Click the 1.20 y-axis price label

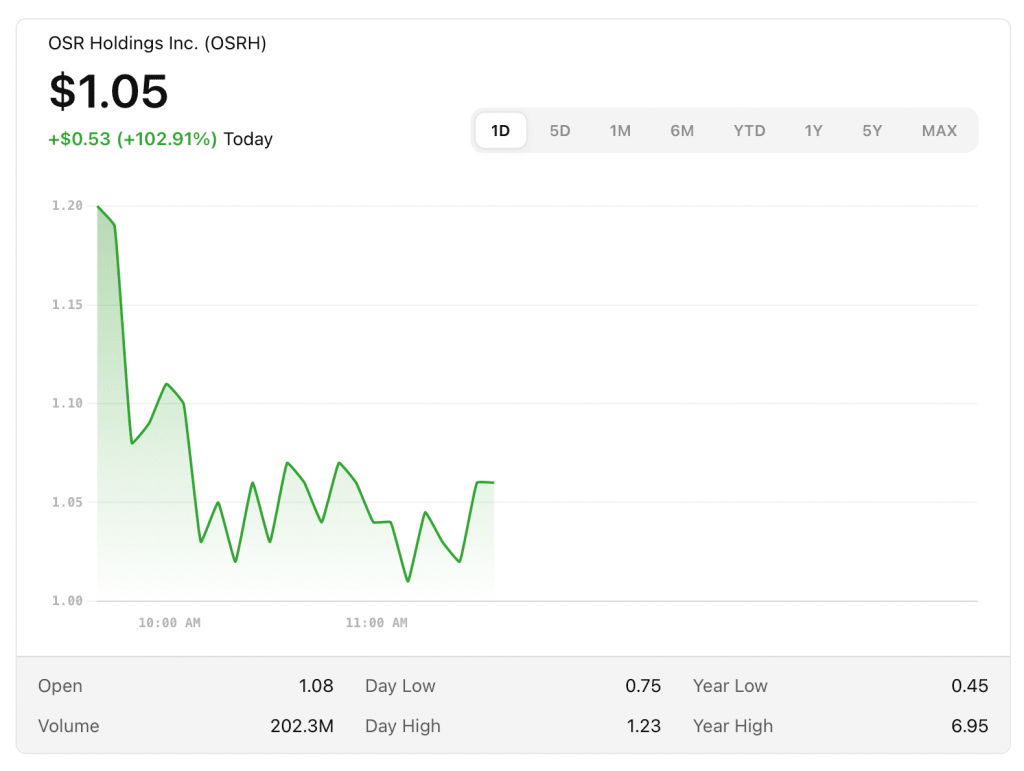(x=67, y=205)
